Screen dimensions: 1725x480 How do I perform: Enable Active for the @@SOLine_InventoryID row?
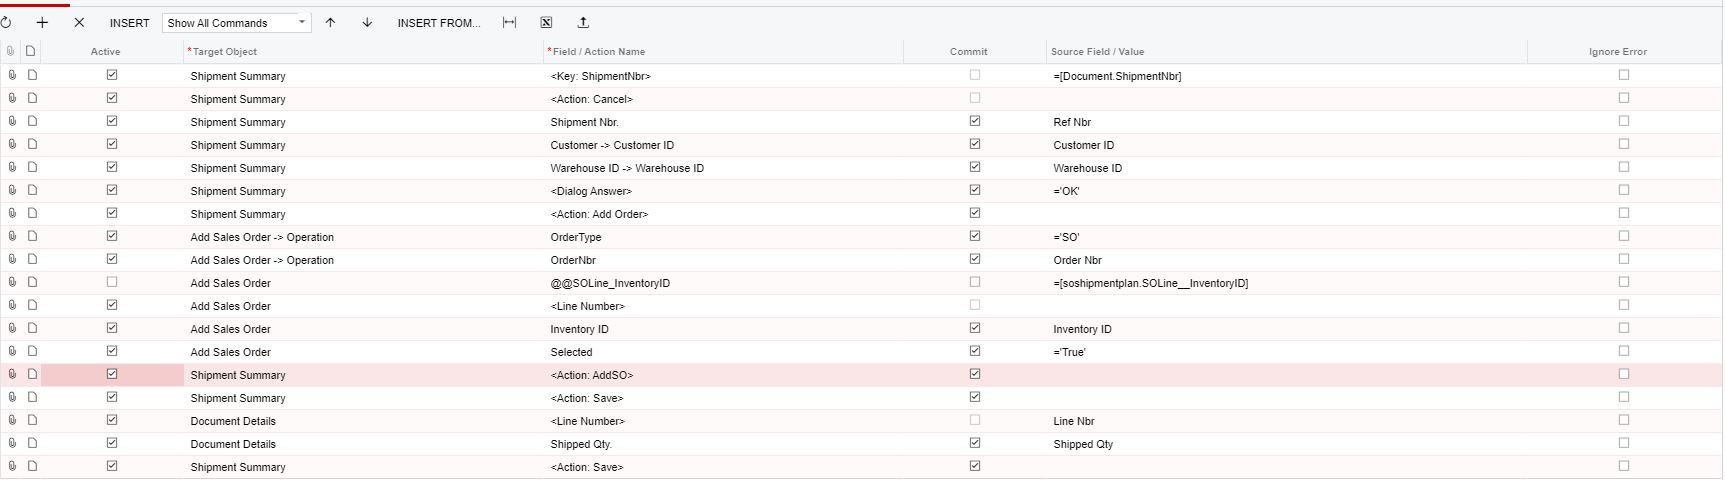pyautogui.click(x=112, y=282)
